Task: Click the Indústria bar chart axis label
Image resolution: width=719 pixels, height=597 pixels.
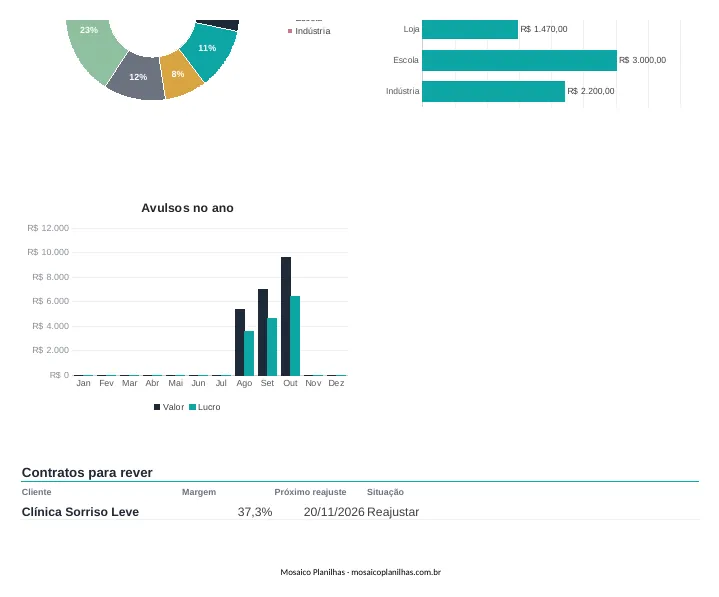Action: (403, 91)
